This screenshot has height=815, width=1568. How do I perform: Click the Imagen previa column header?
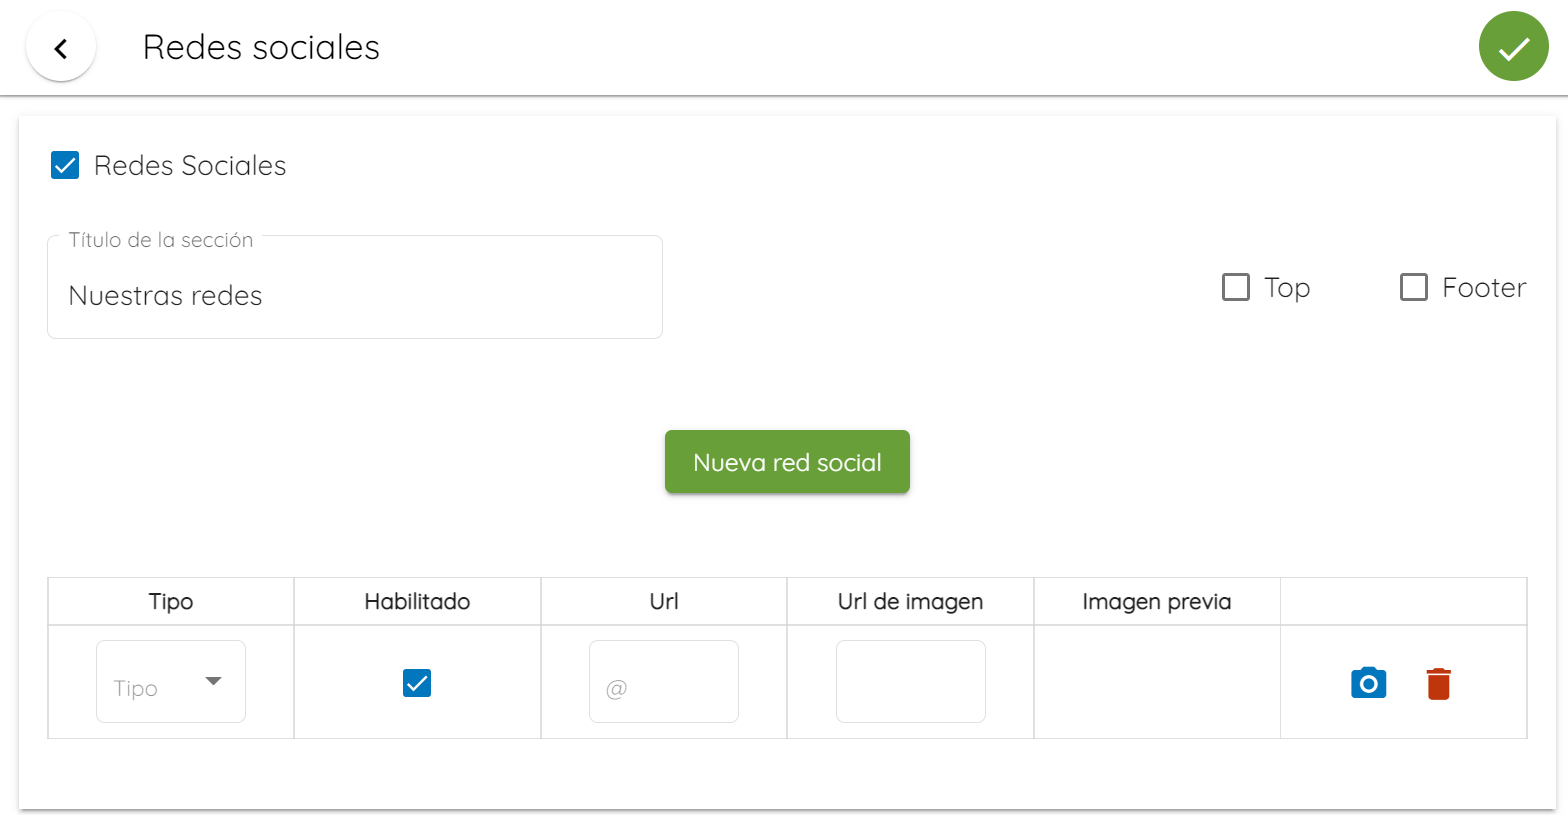[x=1157, y=602]
